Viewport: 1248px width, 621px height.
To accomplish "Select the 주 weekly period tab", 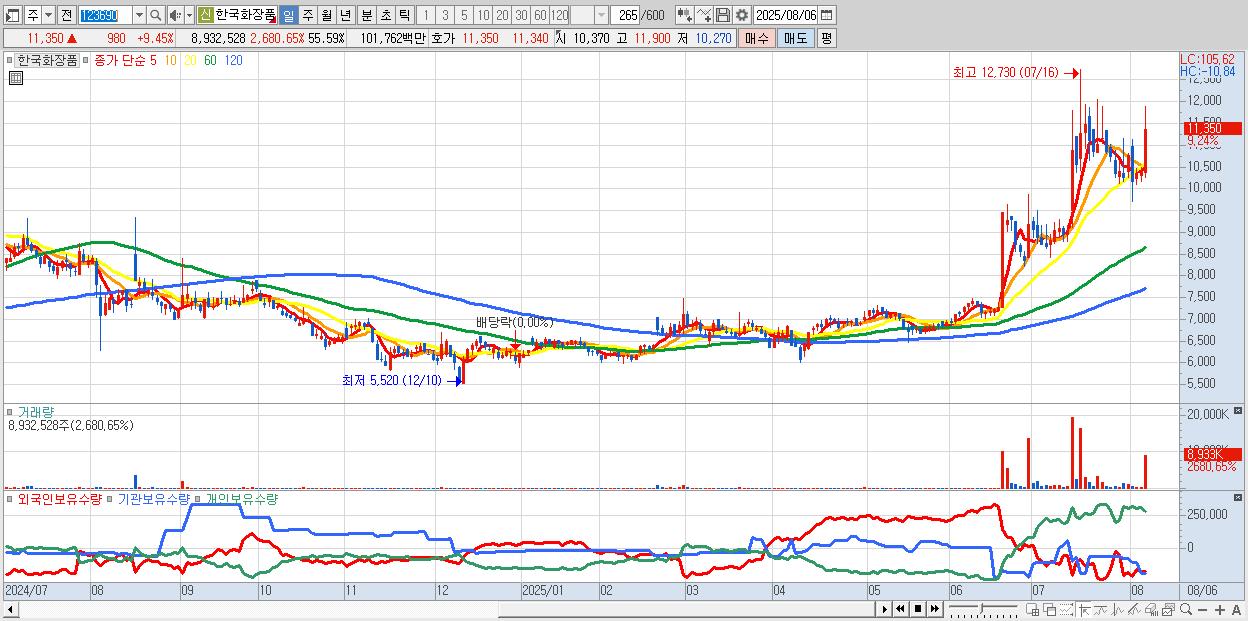I will [307, 15].
